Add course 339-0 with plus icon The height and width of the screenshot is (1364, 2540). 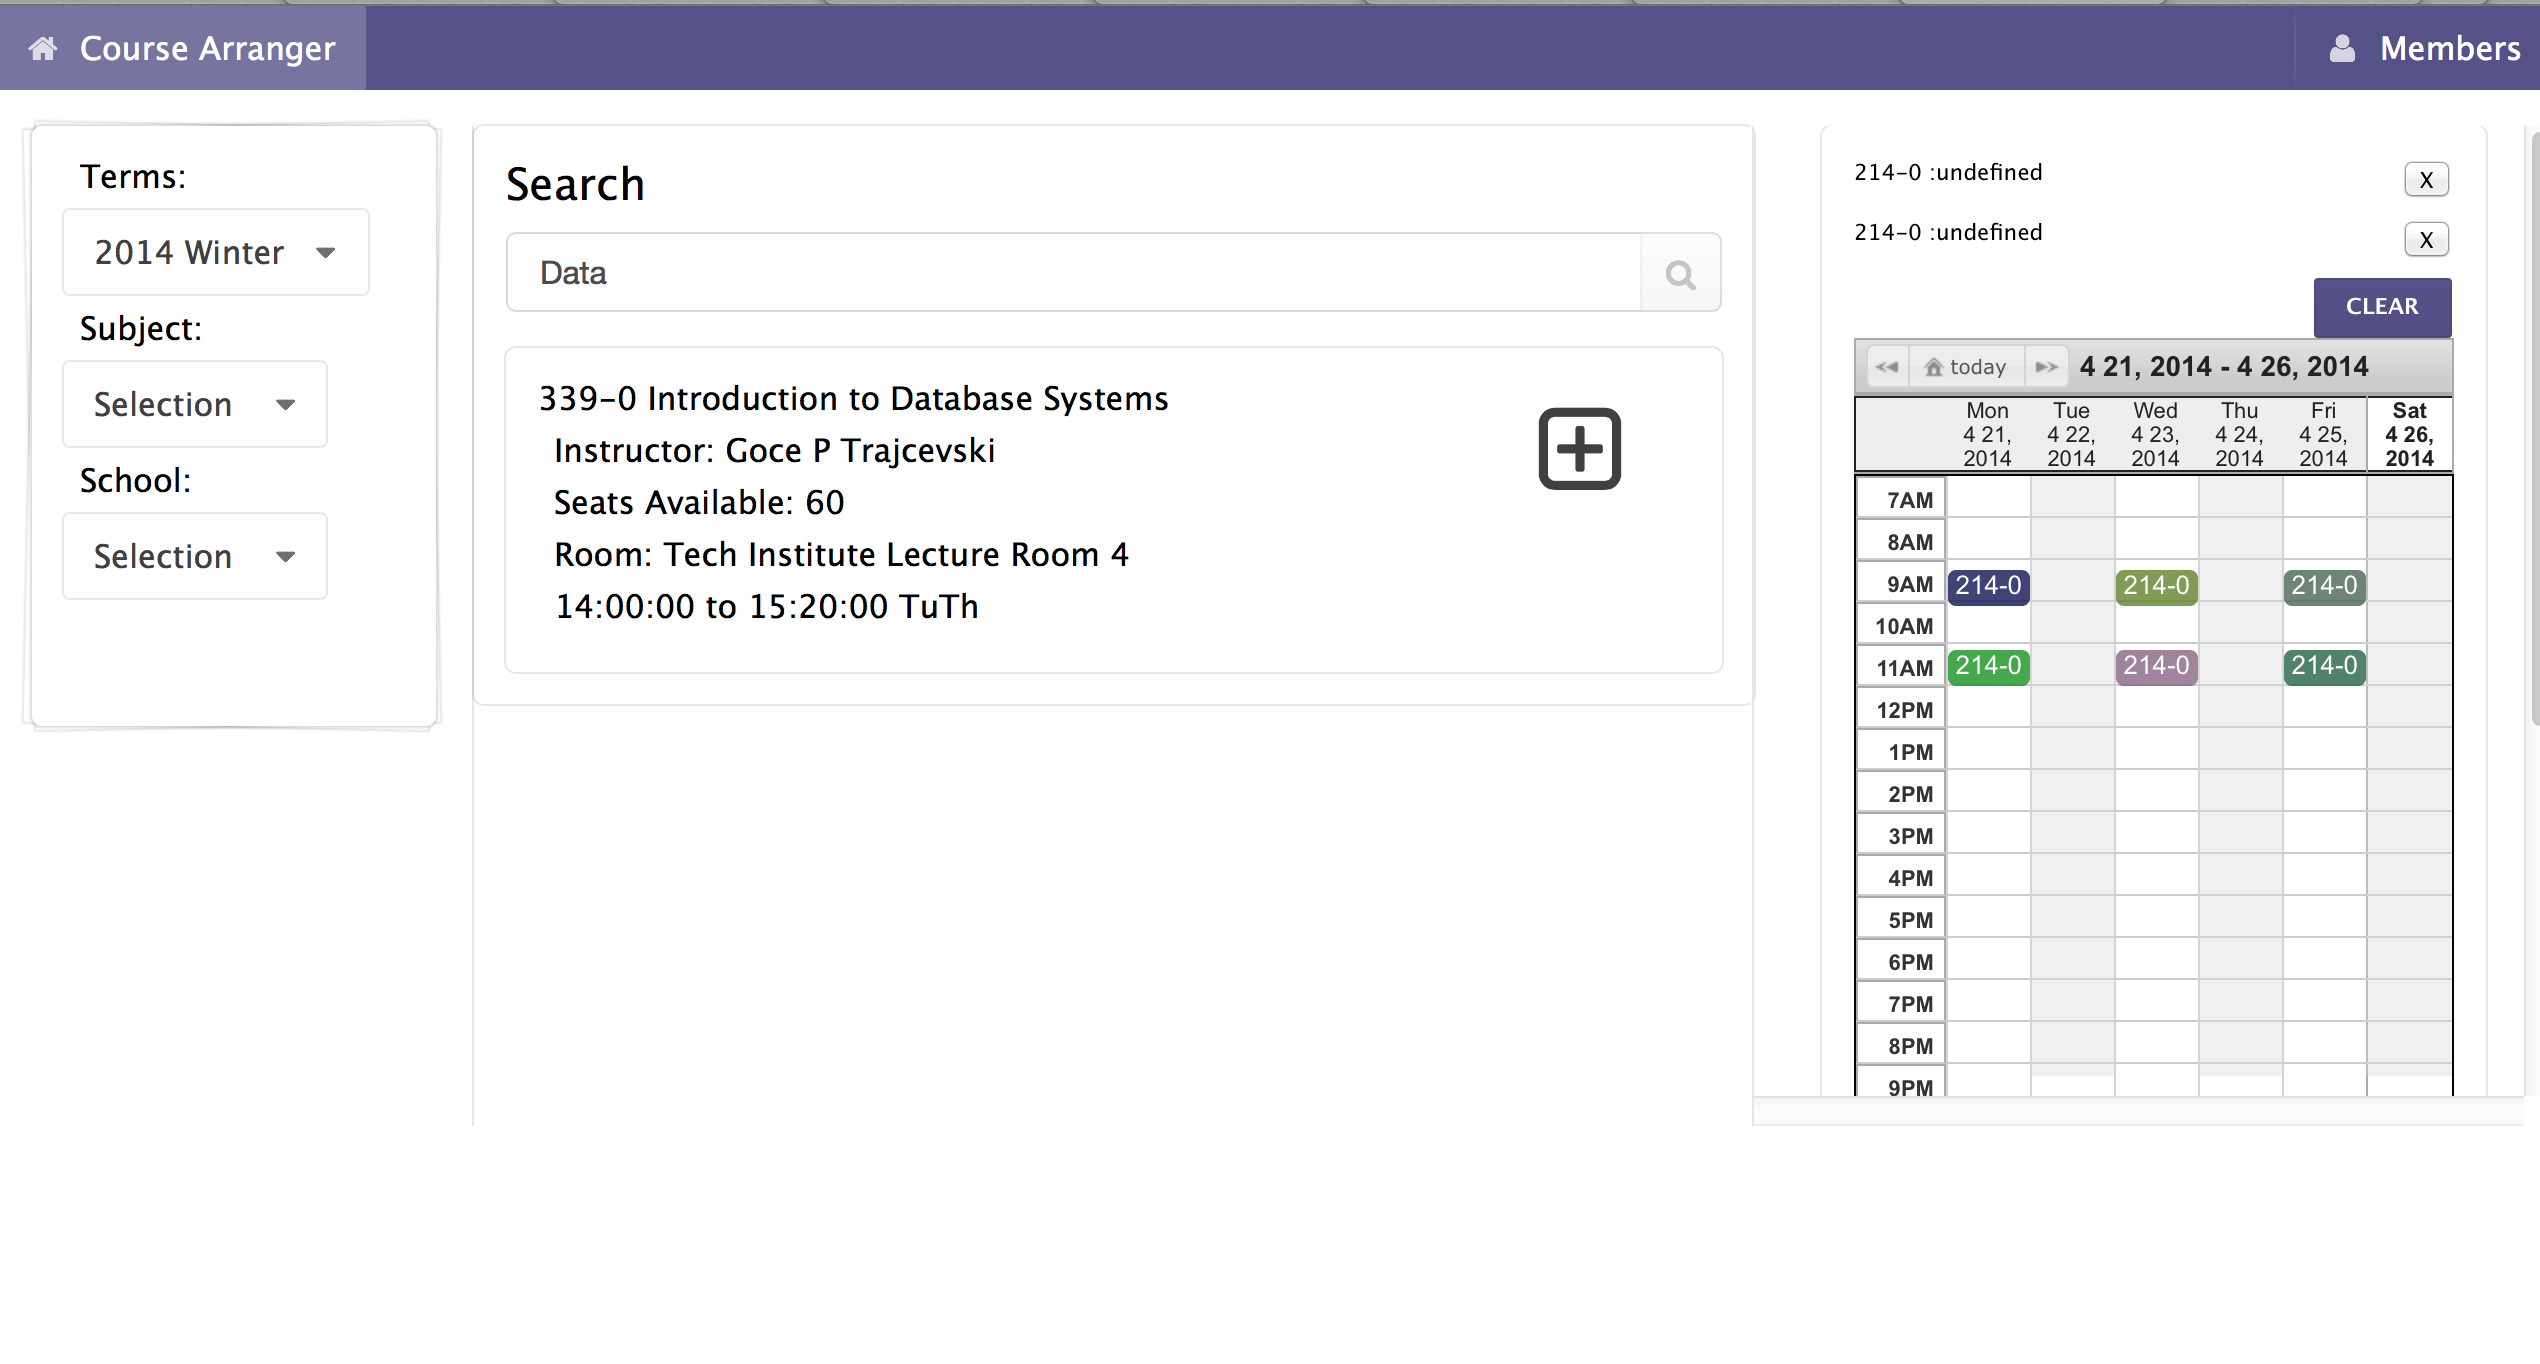pyautogui.click(x=1579, y=448)
